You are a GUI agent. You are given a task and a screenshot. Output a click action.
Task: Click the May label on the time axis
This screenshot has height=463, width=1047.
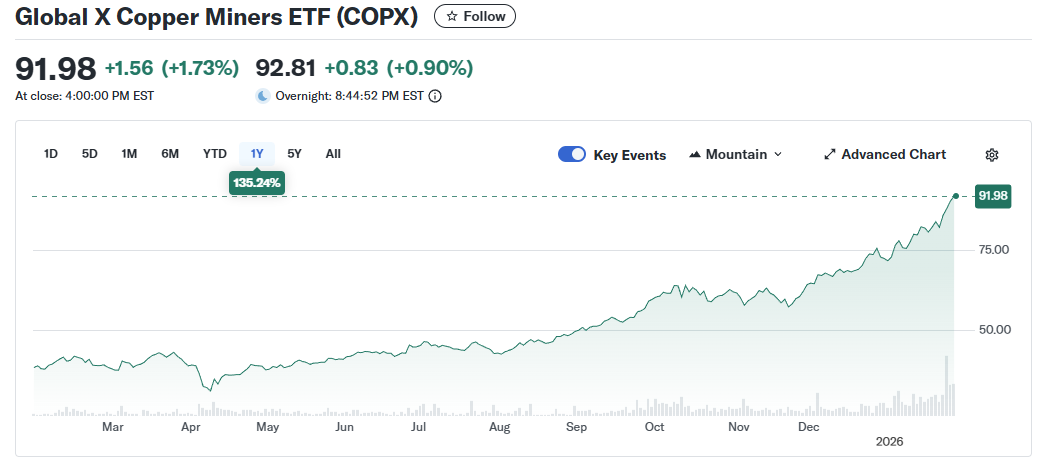point(268,428)
